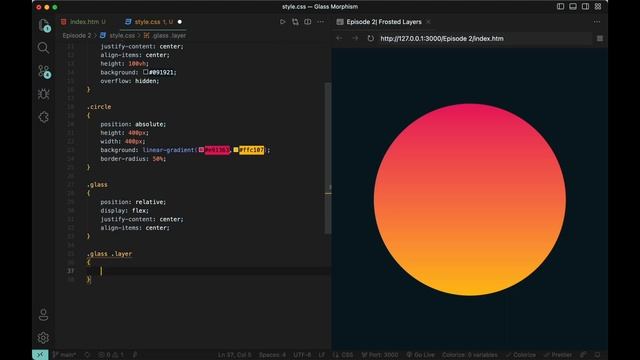Click the editor vertical scrollbar
Screen dimensions: 640x360
pos(328,158)
